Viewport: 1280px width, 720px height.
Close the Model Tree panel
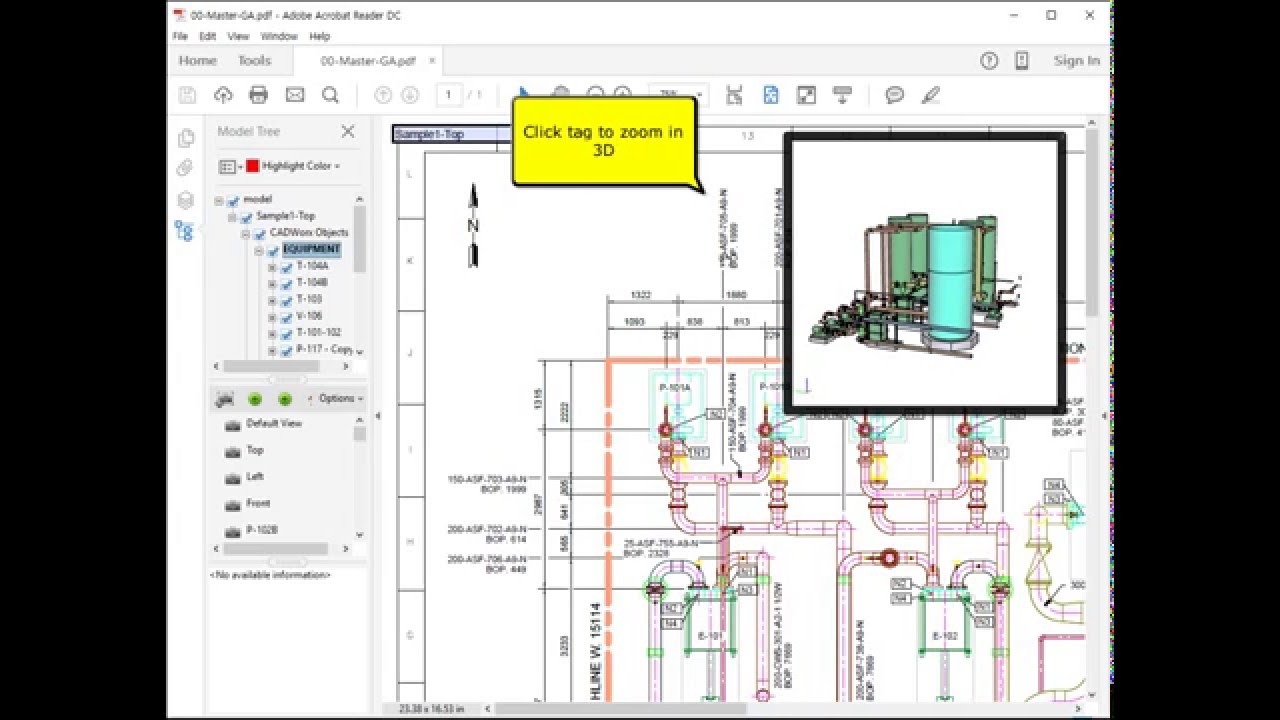348,131
